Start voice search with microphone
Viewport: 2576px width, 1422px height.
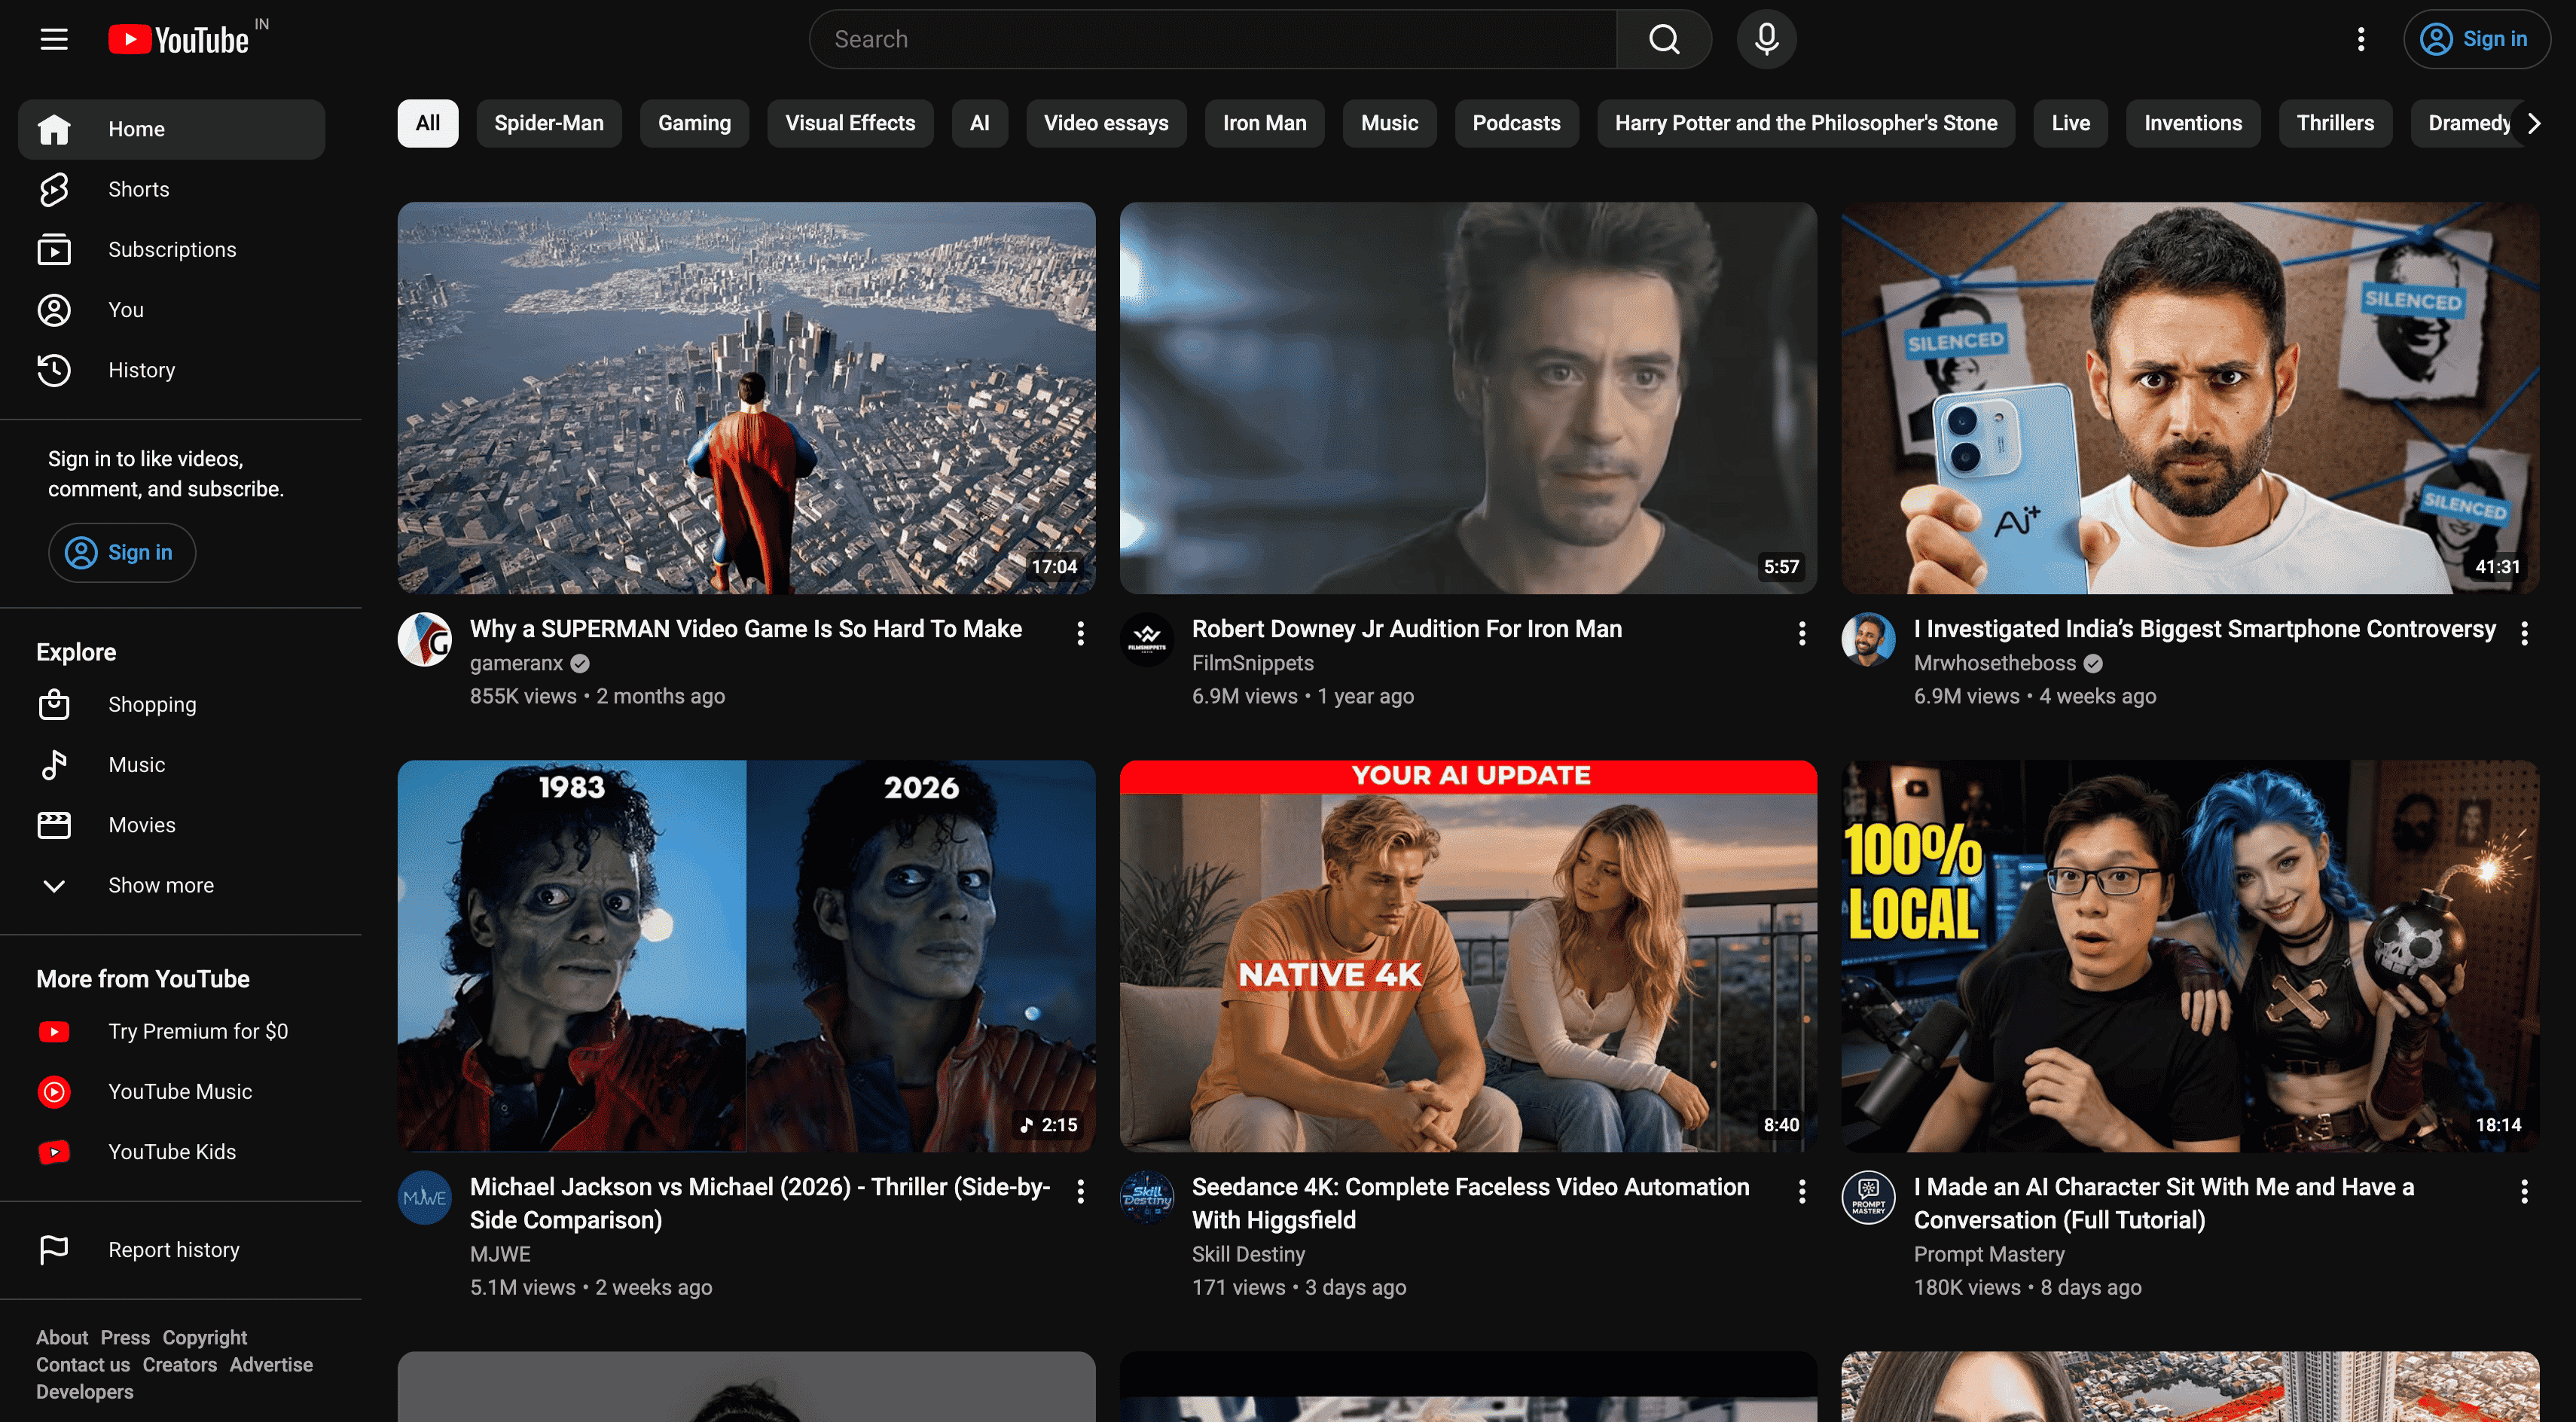(x=1766, y=39)
